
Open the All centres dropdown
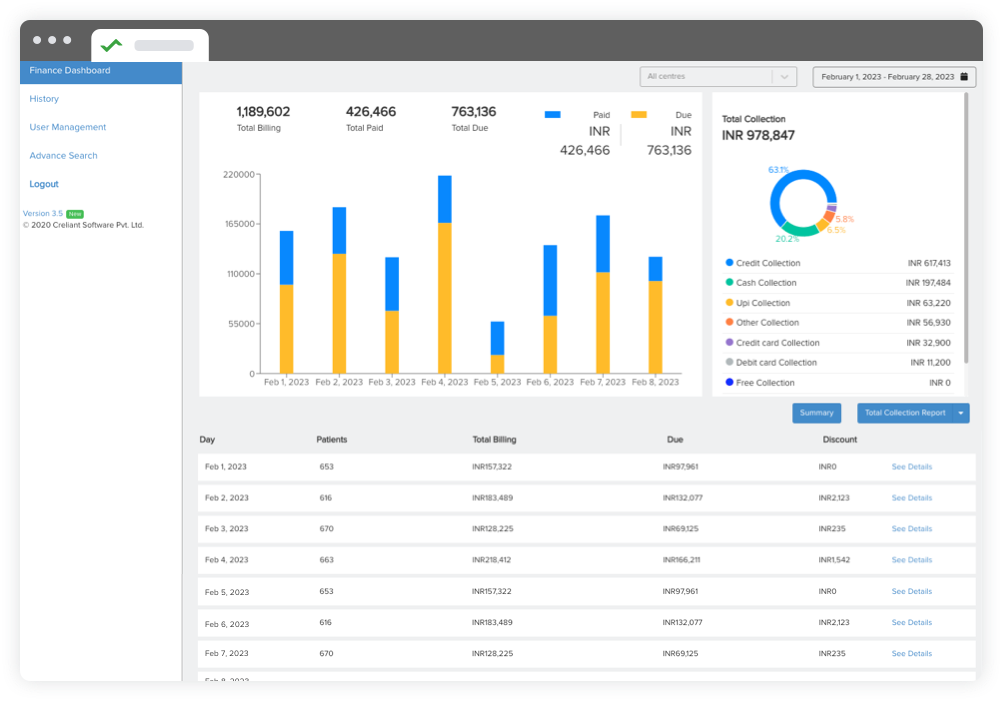(718, 76)
